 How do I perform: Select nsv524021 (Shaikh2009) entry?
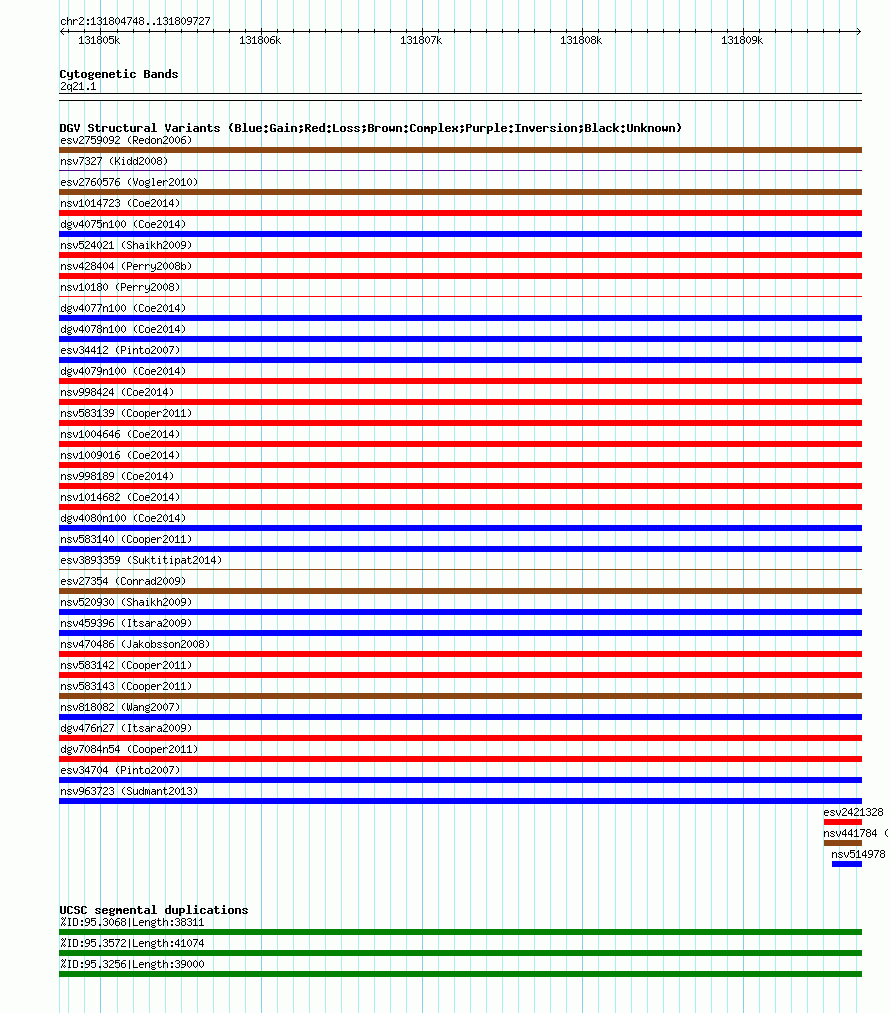coord(126,245)
